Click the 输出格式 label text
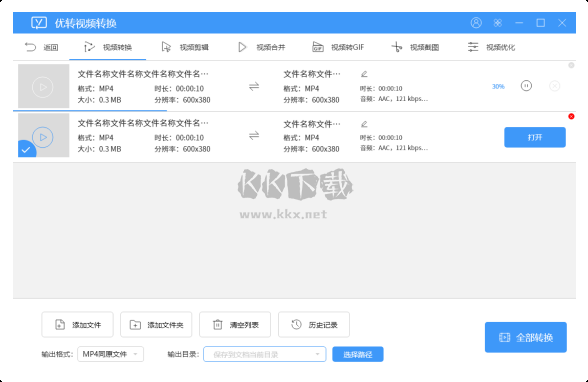Viewport: 588px width, 382px height. coord(57,354)
